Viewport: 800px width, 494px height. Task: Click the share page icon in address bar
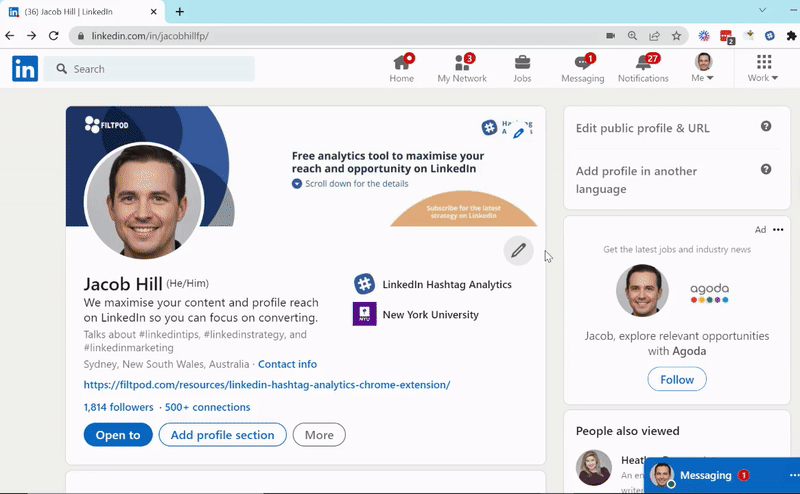654,36
